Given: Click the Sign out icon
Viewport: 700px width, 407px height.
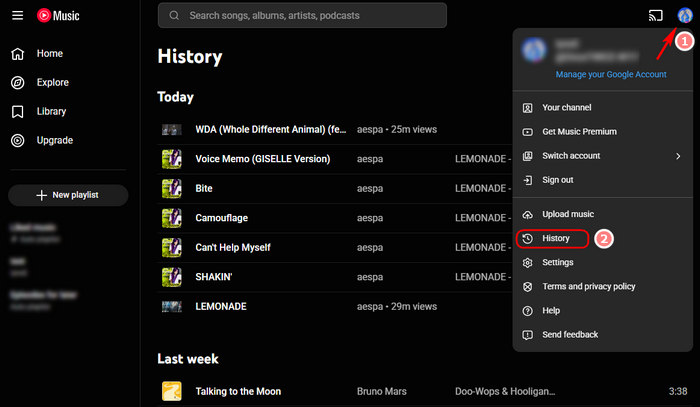Looking at the screenshot, I should pyautogui.click(x=527, y=180).
